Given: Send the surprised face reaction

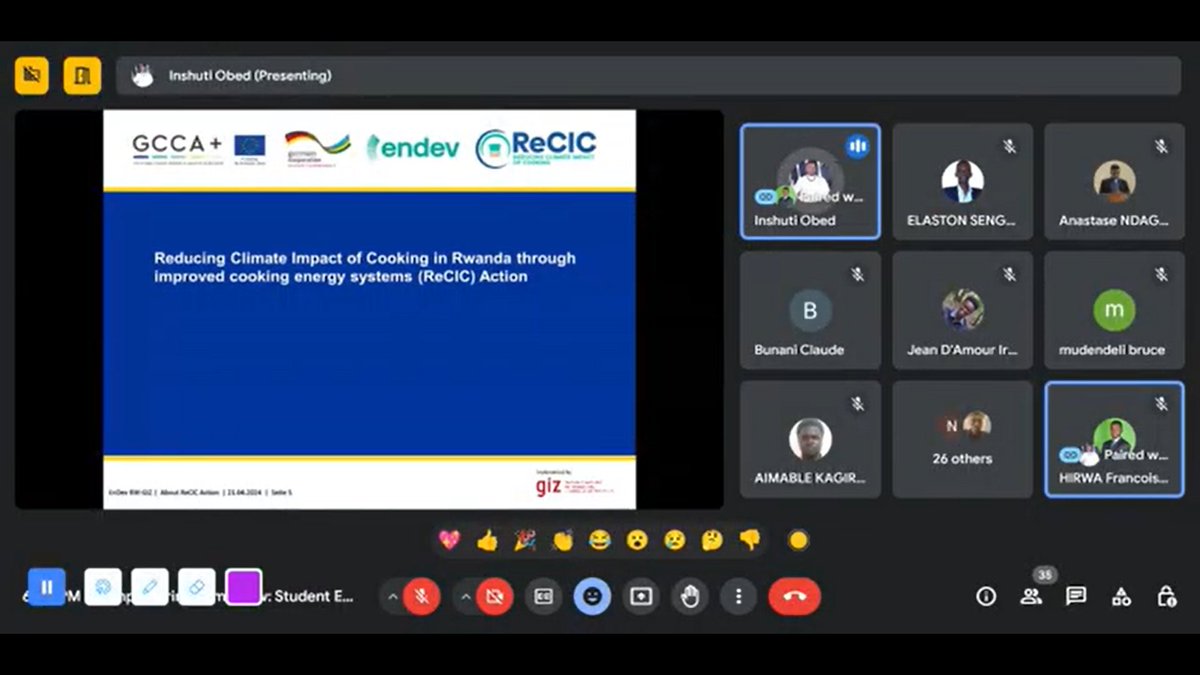Looking at the screenshot, I should click(637, 540).
